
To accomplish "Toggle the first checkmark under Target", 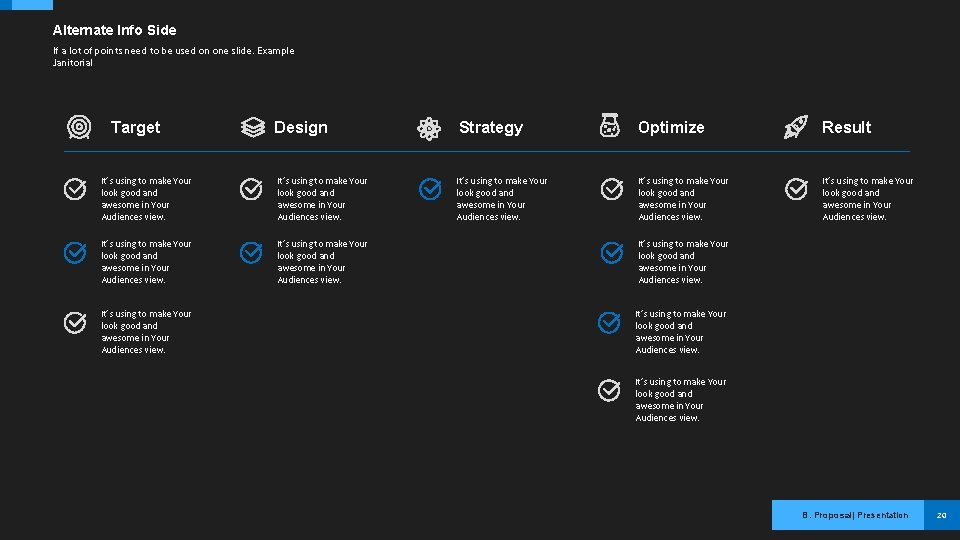I will (x=75, y=189).
